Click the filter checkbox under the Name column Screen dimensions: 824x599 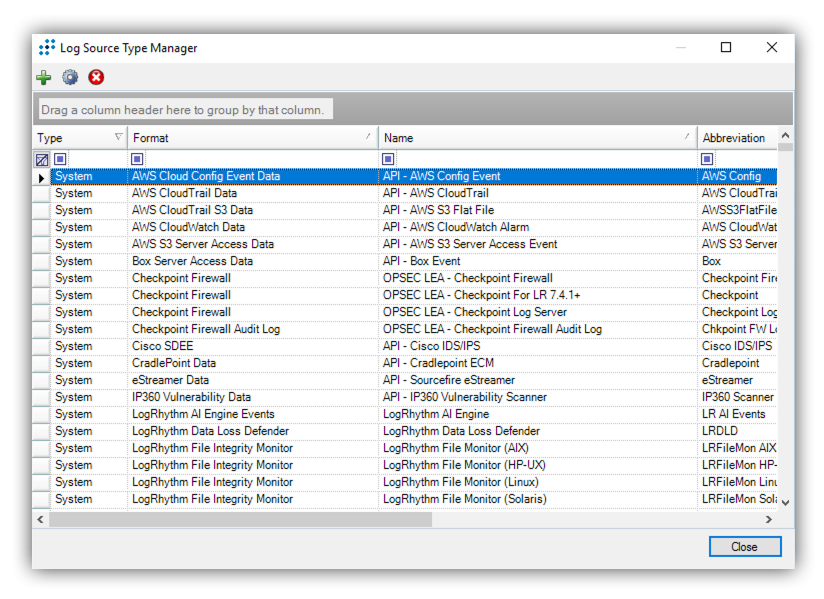coord(387,158)
